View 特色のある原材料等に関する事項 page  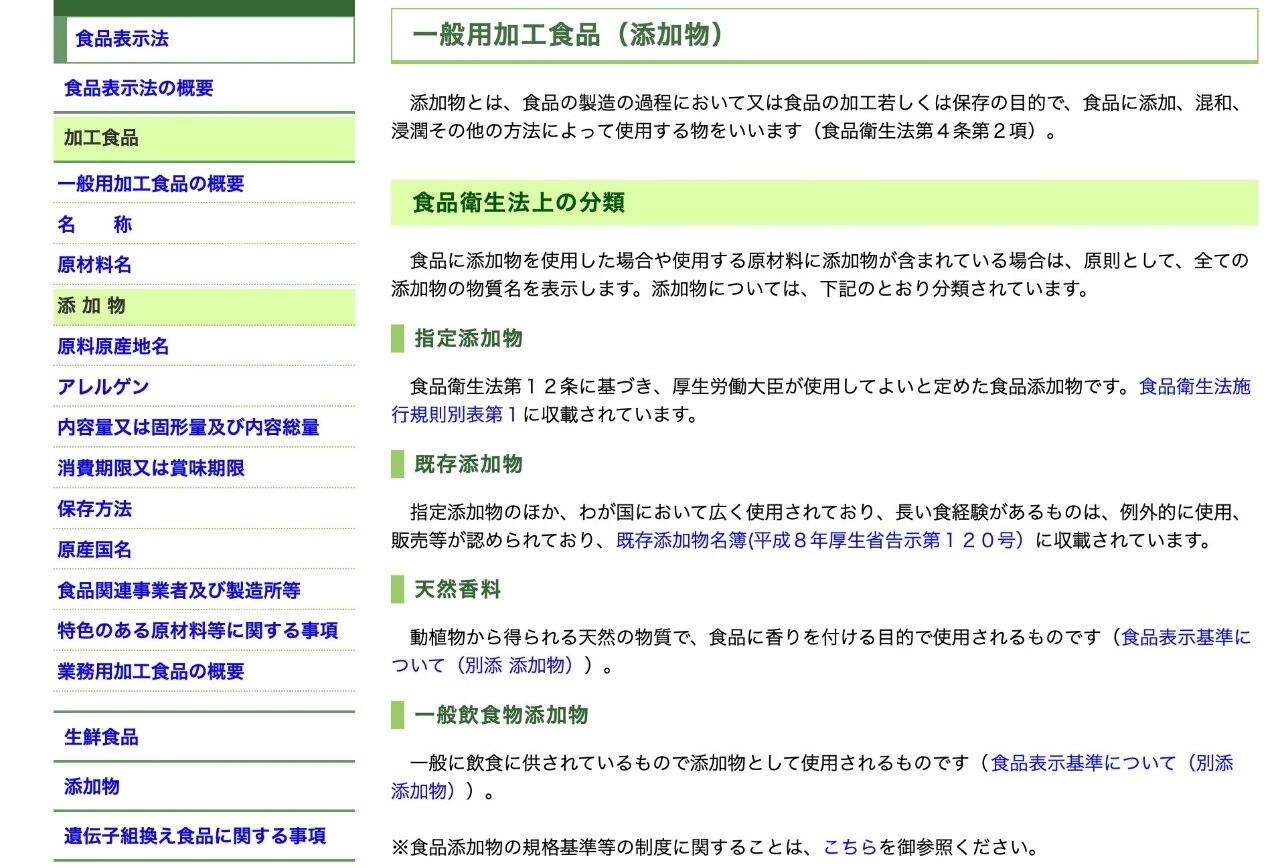coord(198,631)
